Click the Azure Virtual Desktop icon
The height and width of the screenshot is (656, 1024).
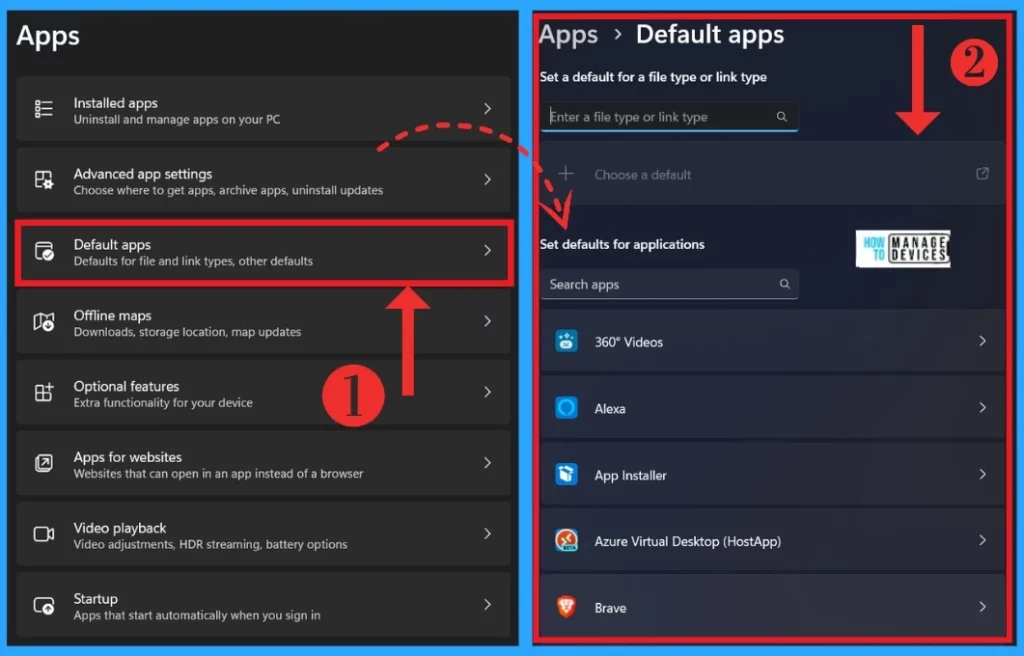click(x=566, y=540)
